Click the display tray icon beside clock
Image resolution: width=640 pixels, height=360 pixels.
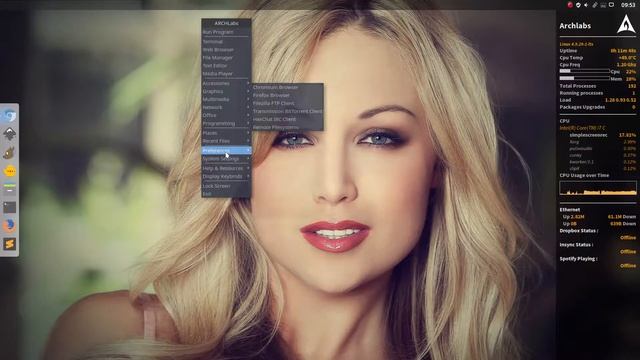[x=611, y=5]
